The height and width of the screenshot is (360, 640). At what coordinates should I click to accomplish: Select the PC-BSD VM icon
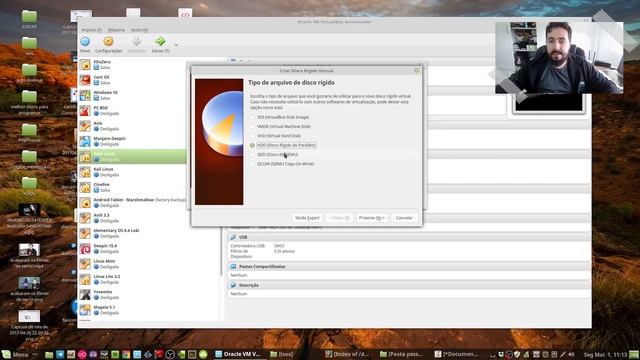(85, 110)
